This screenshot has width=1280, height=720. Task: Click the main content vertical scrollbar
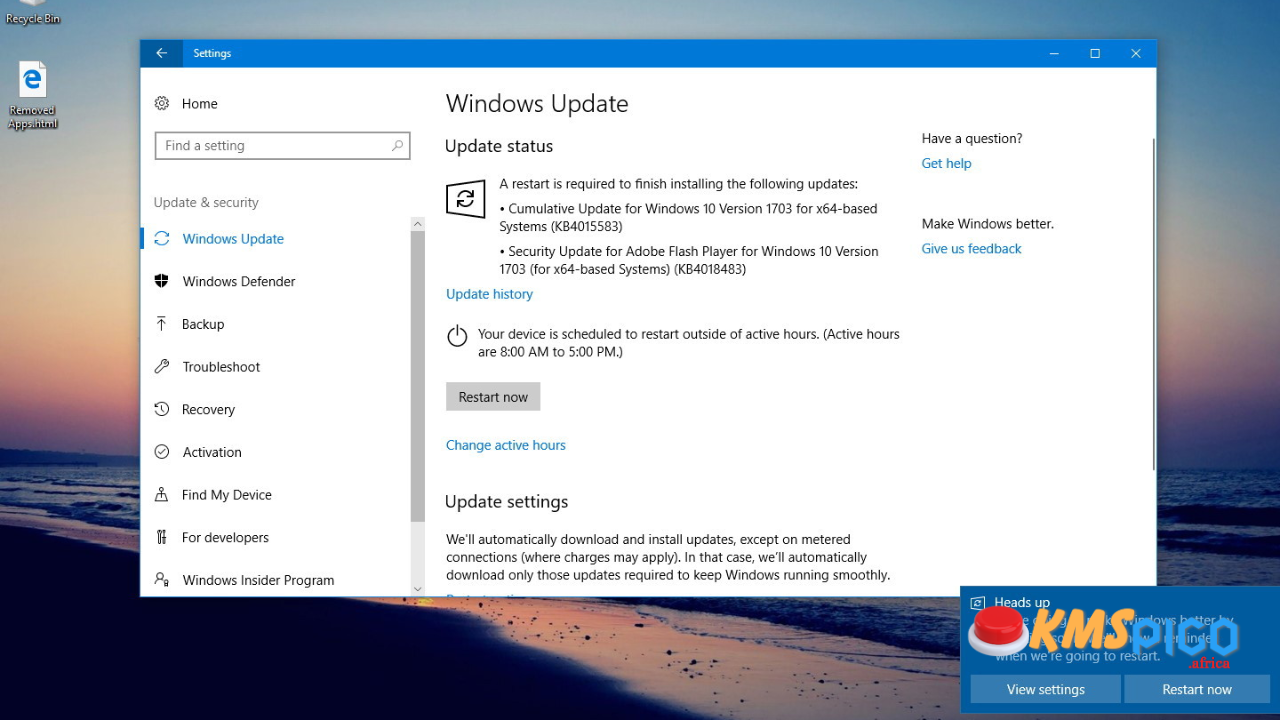(x=1153, y=305)
